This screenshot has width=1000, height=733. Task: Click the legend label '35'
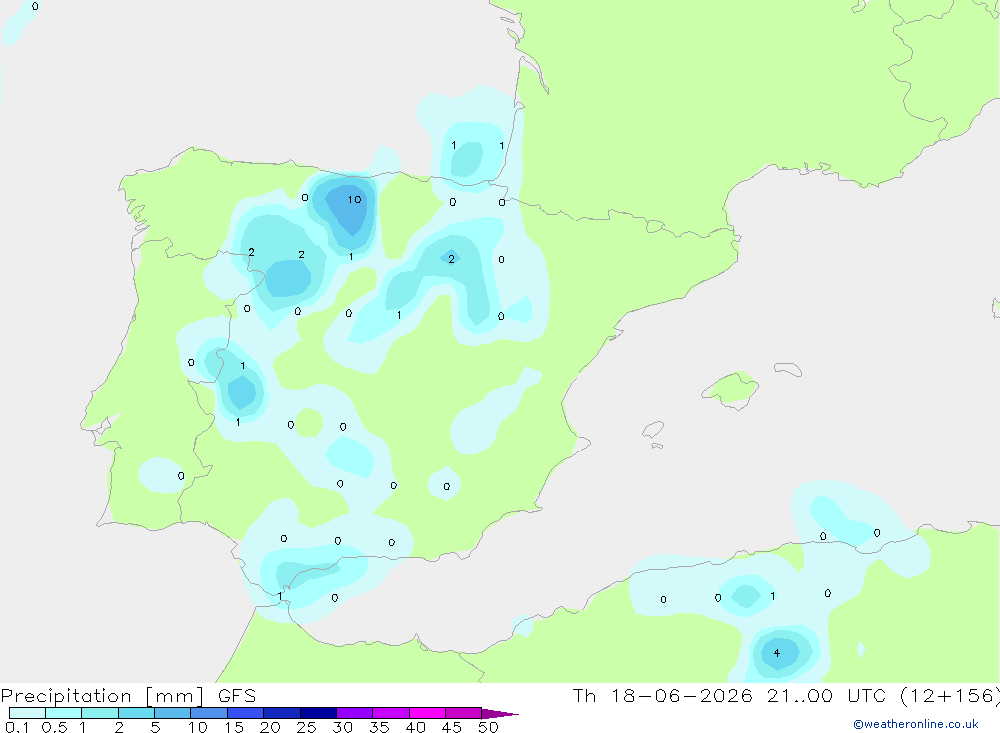coord(379,727)
